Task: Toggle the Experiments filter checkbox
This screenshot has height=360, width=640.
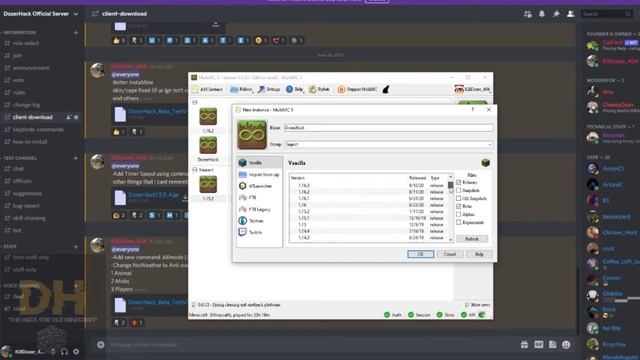Action: [x=459, y=222]
